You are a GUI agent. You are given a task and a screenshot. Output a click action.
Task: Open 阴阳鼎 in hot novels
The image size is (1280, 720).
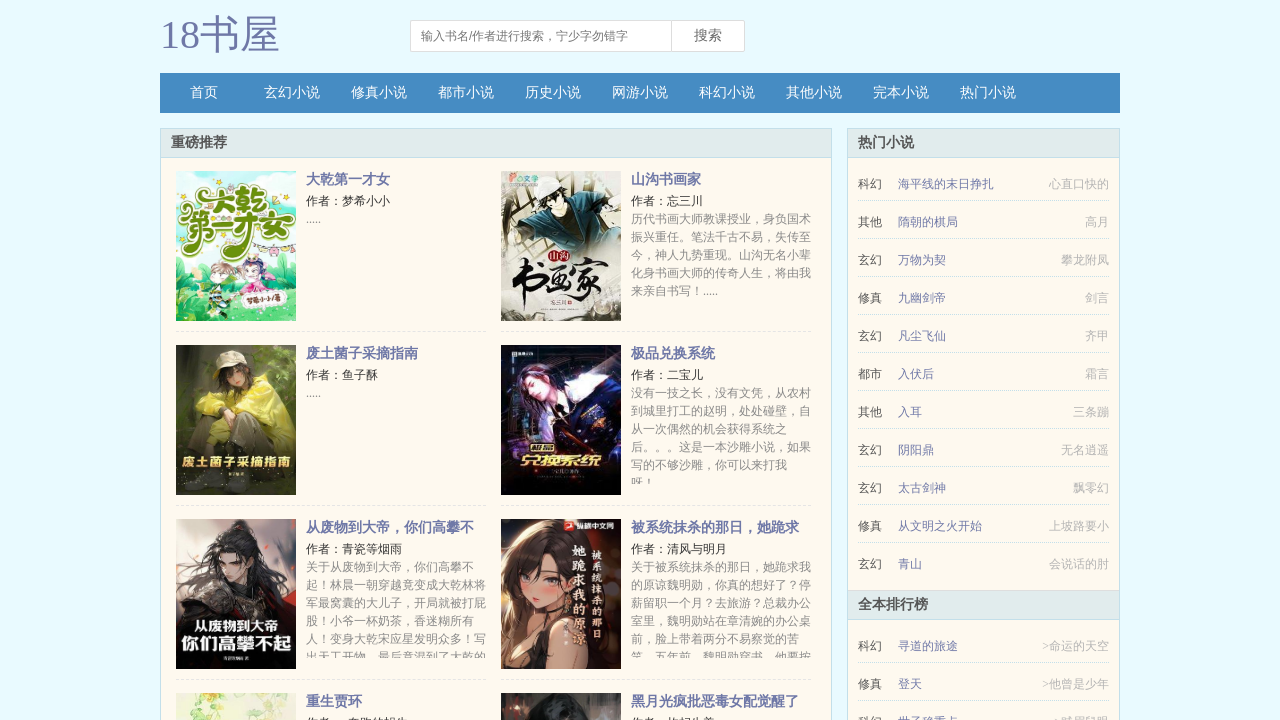[916, 450]
